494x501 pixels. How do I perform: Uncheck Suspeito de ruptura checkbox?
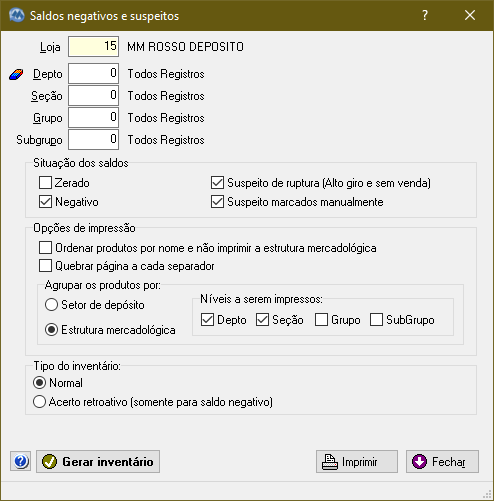217,183
